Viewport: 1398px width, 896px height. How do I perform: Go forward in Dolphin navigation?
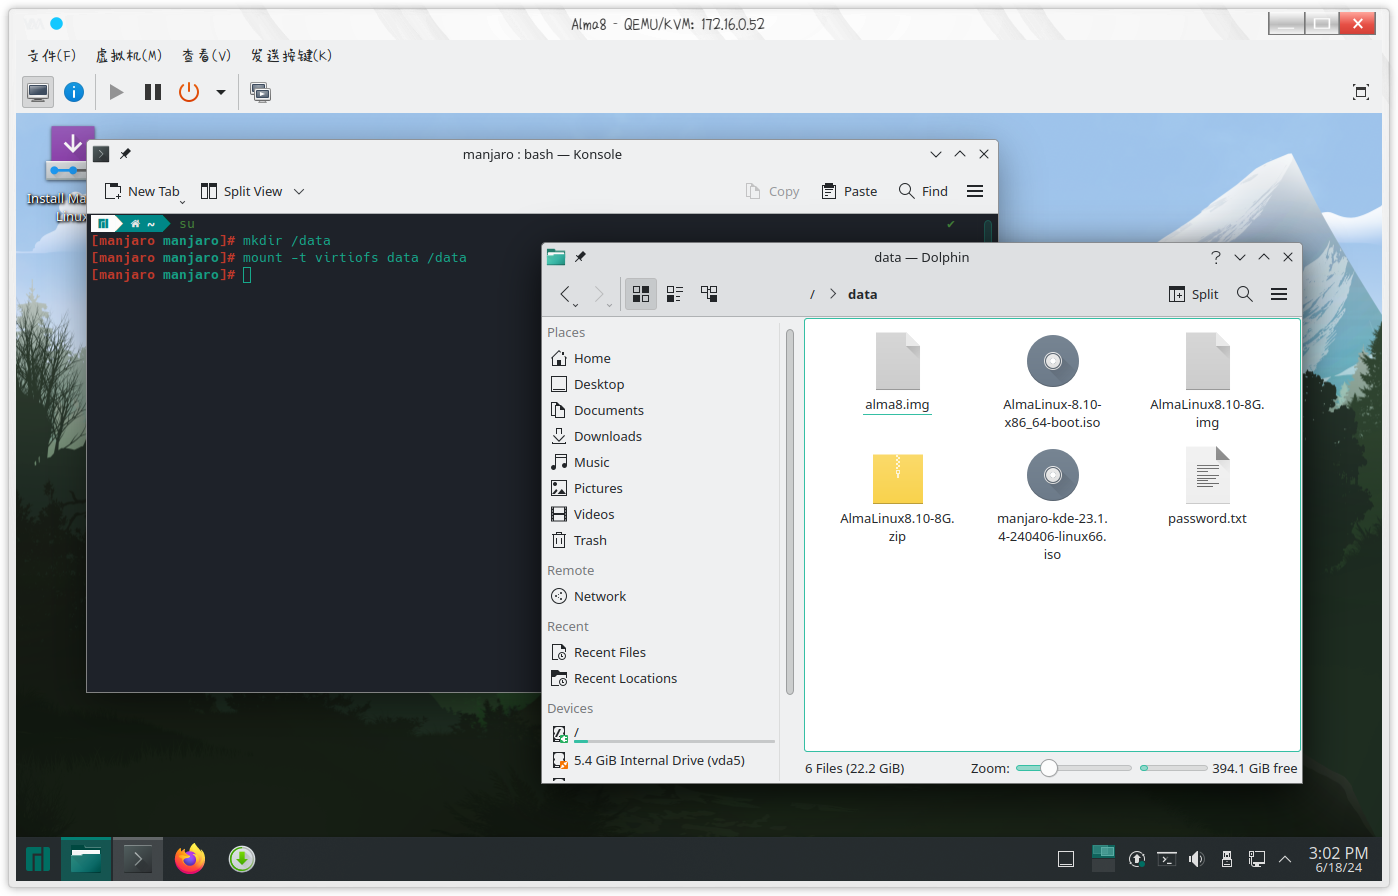coord(599,294)
